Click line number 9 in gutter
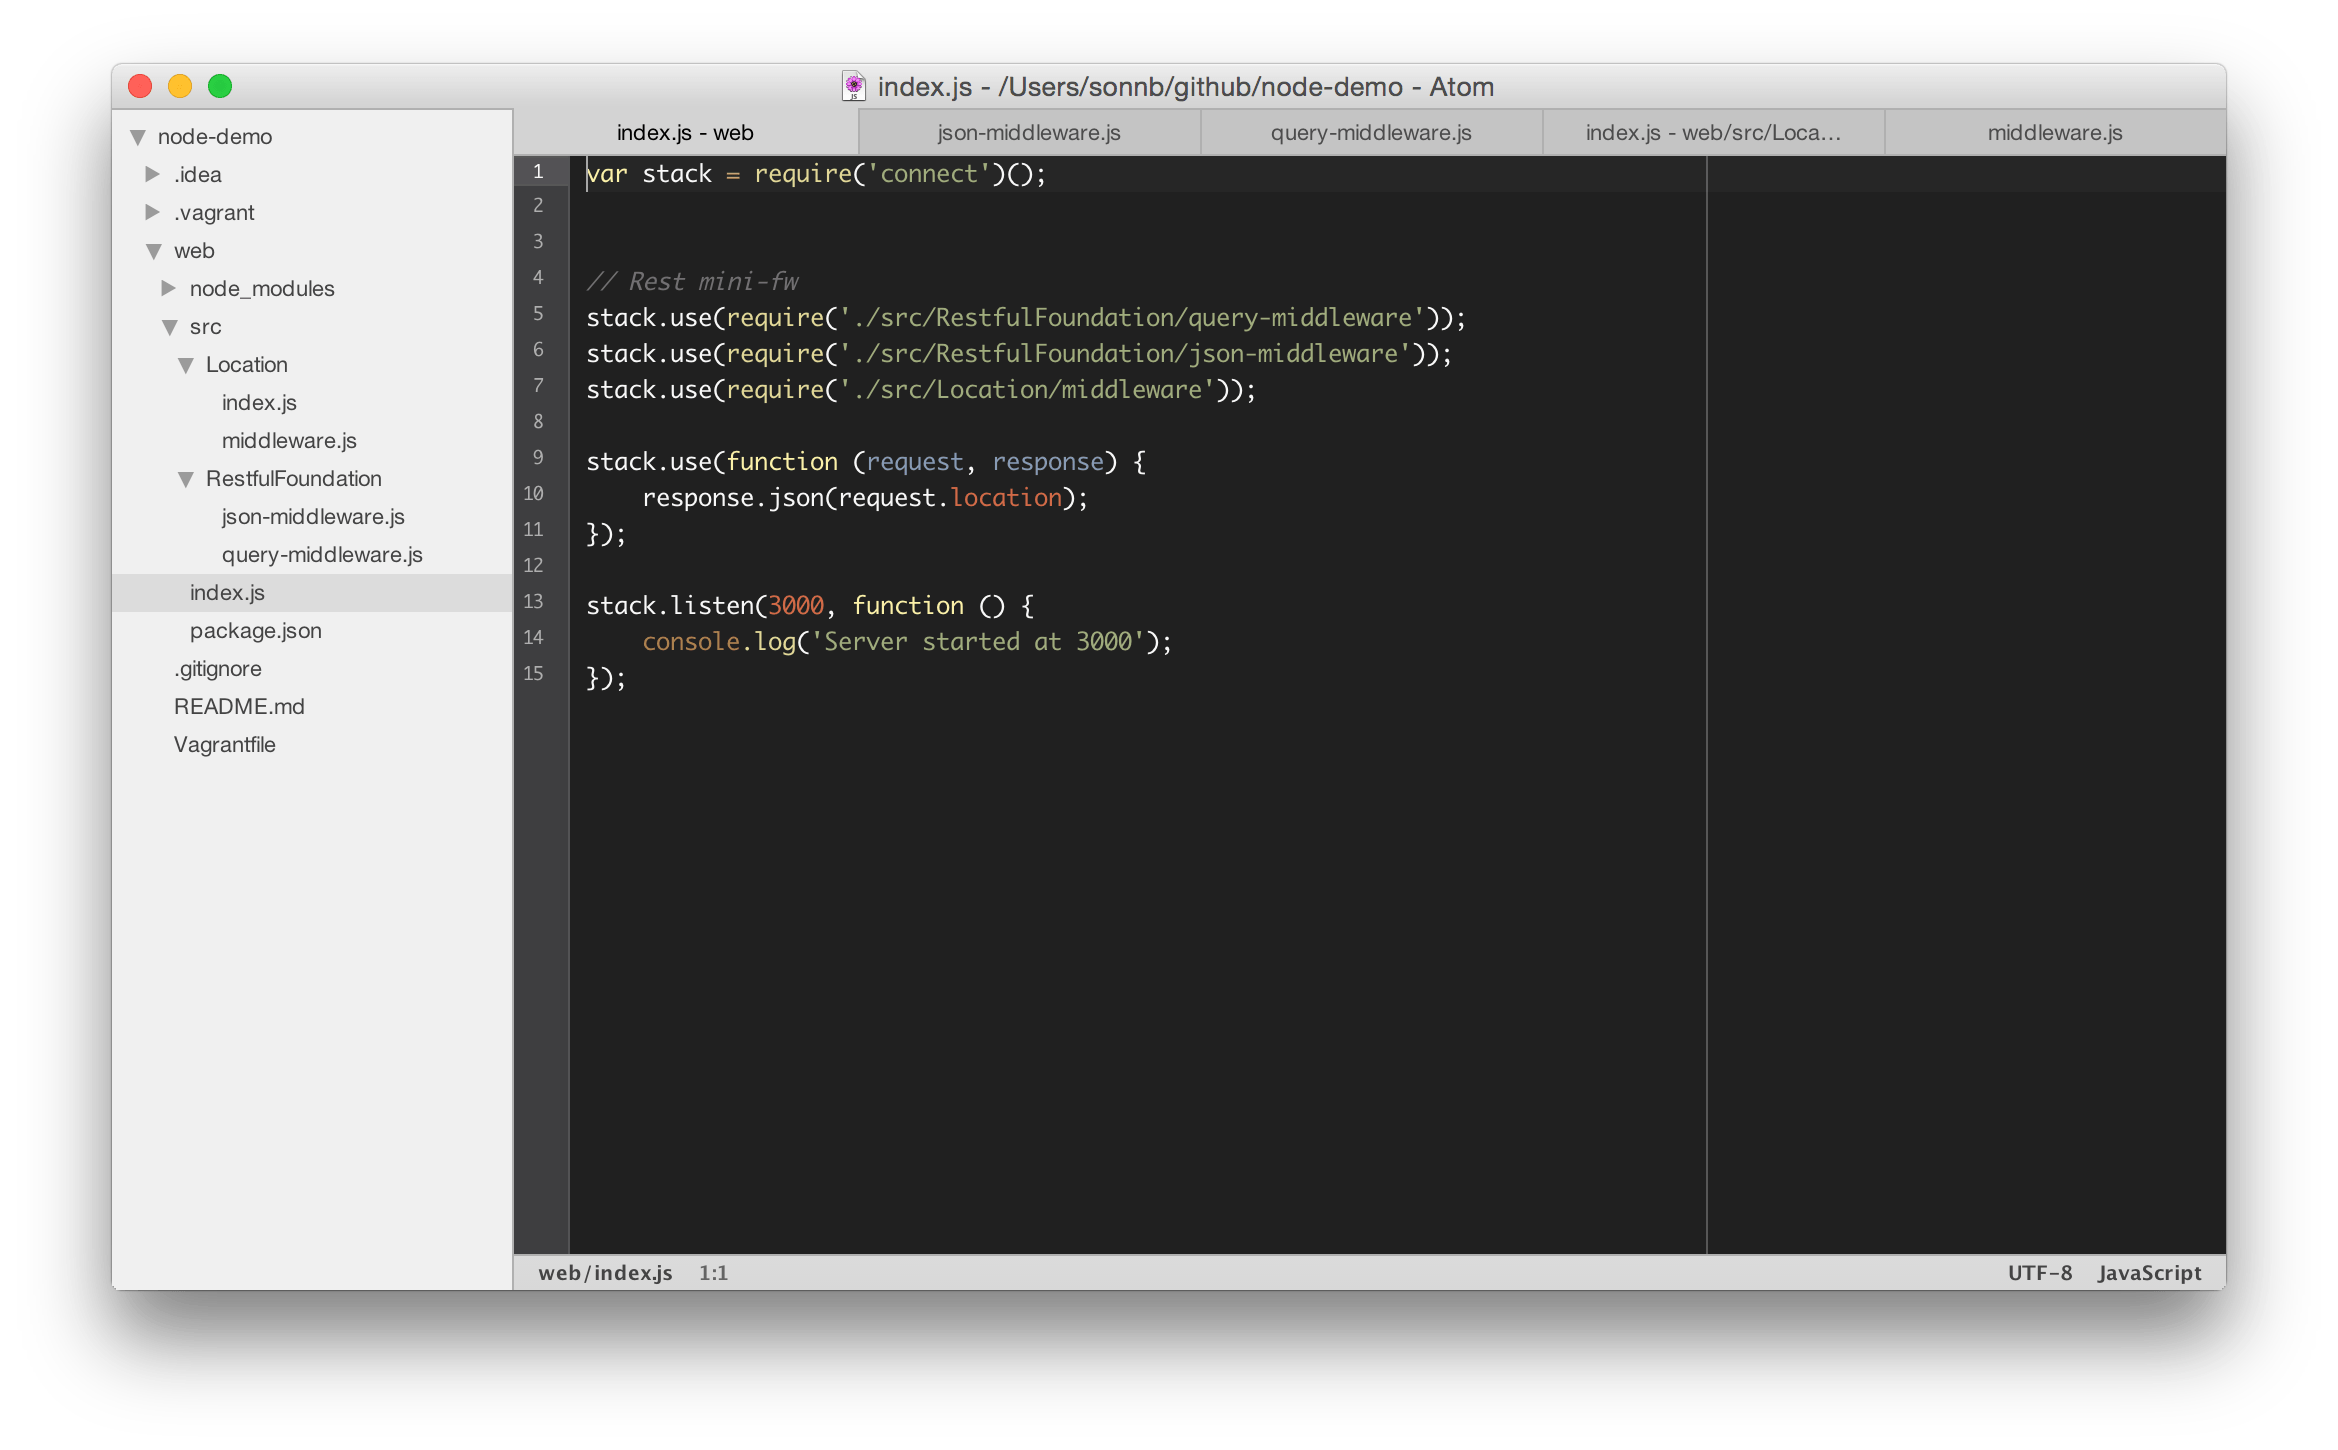The width and height of the screenshot is (2338, 1450). click(x=538, y=458)
